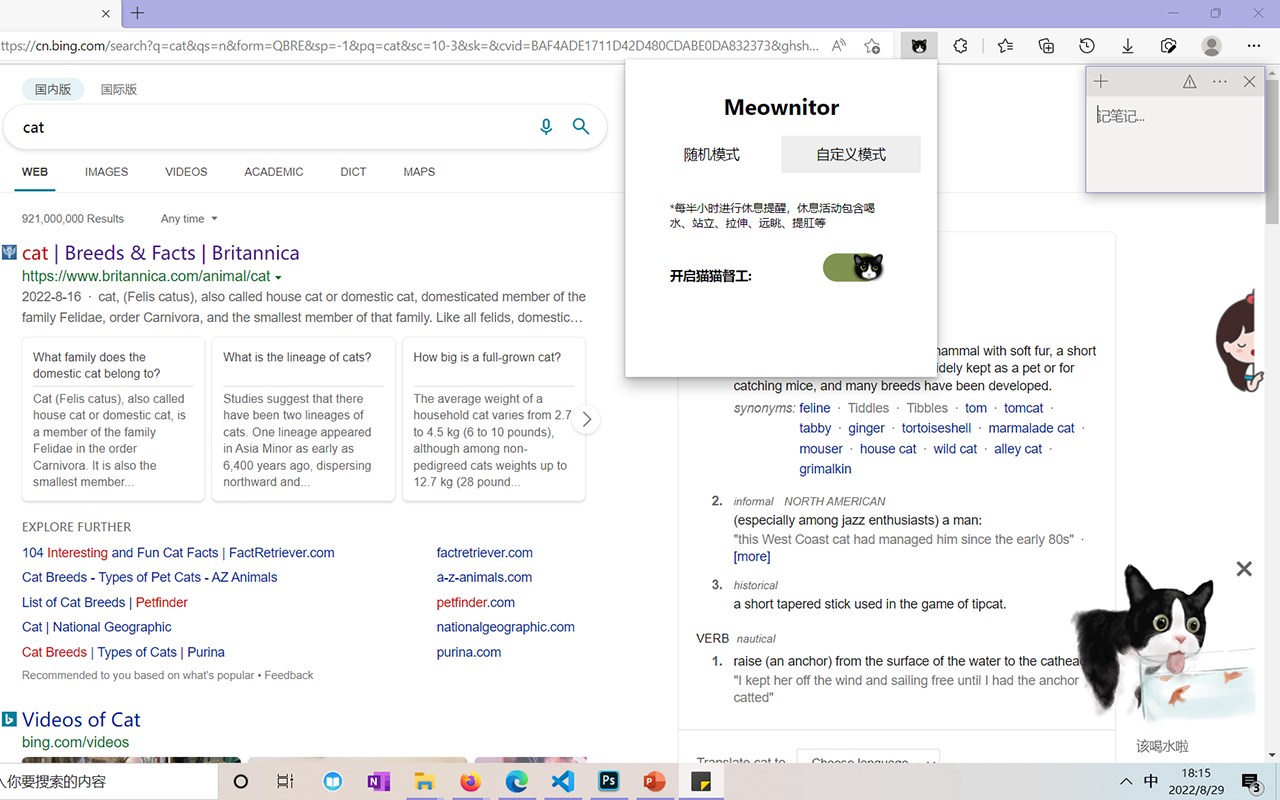The width and height of the screenshot is (1280, 800).
Task: Show hidden system tray icons chevron
Action: pos(1126,782)
